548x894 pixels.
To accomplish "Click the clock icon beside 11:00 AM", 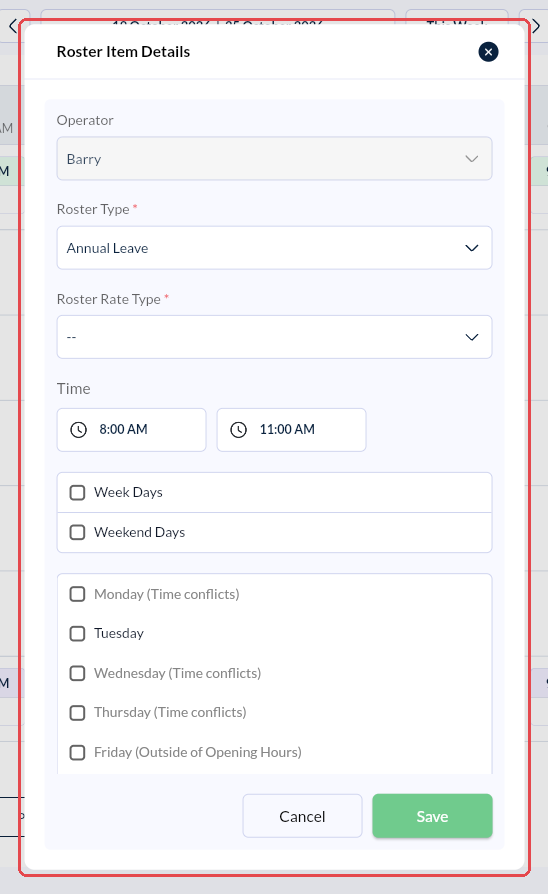I will pos(238,429).
